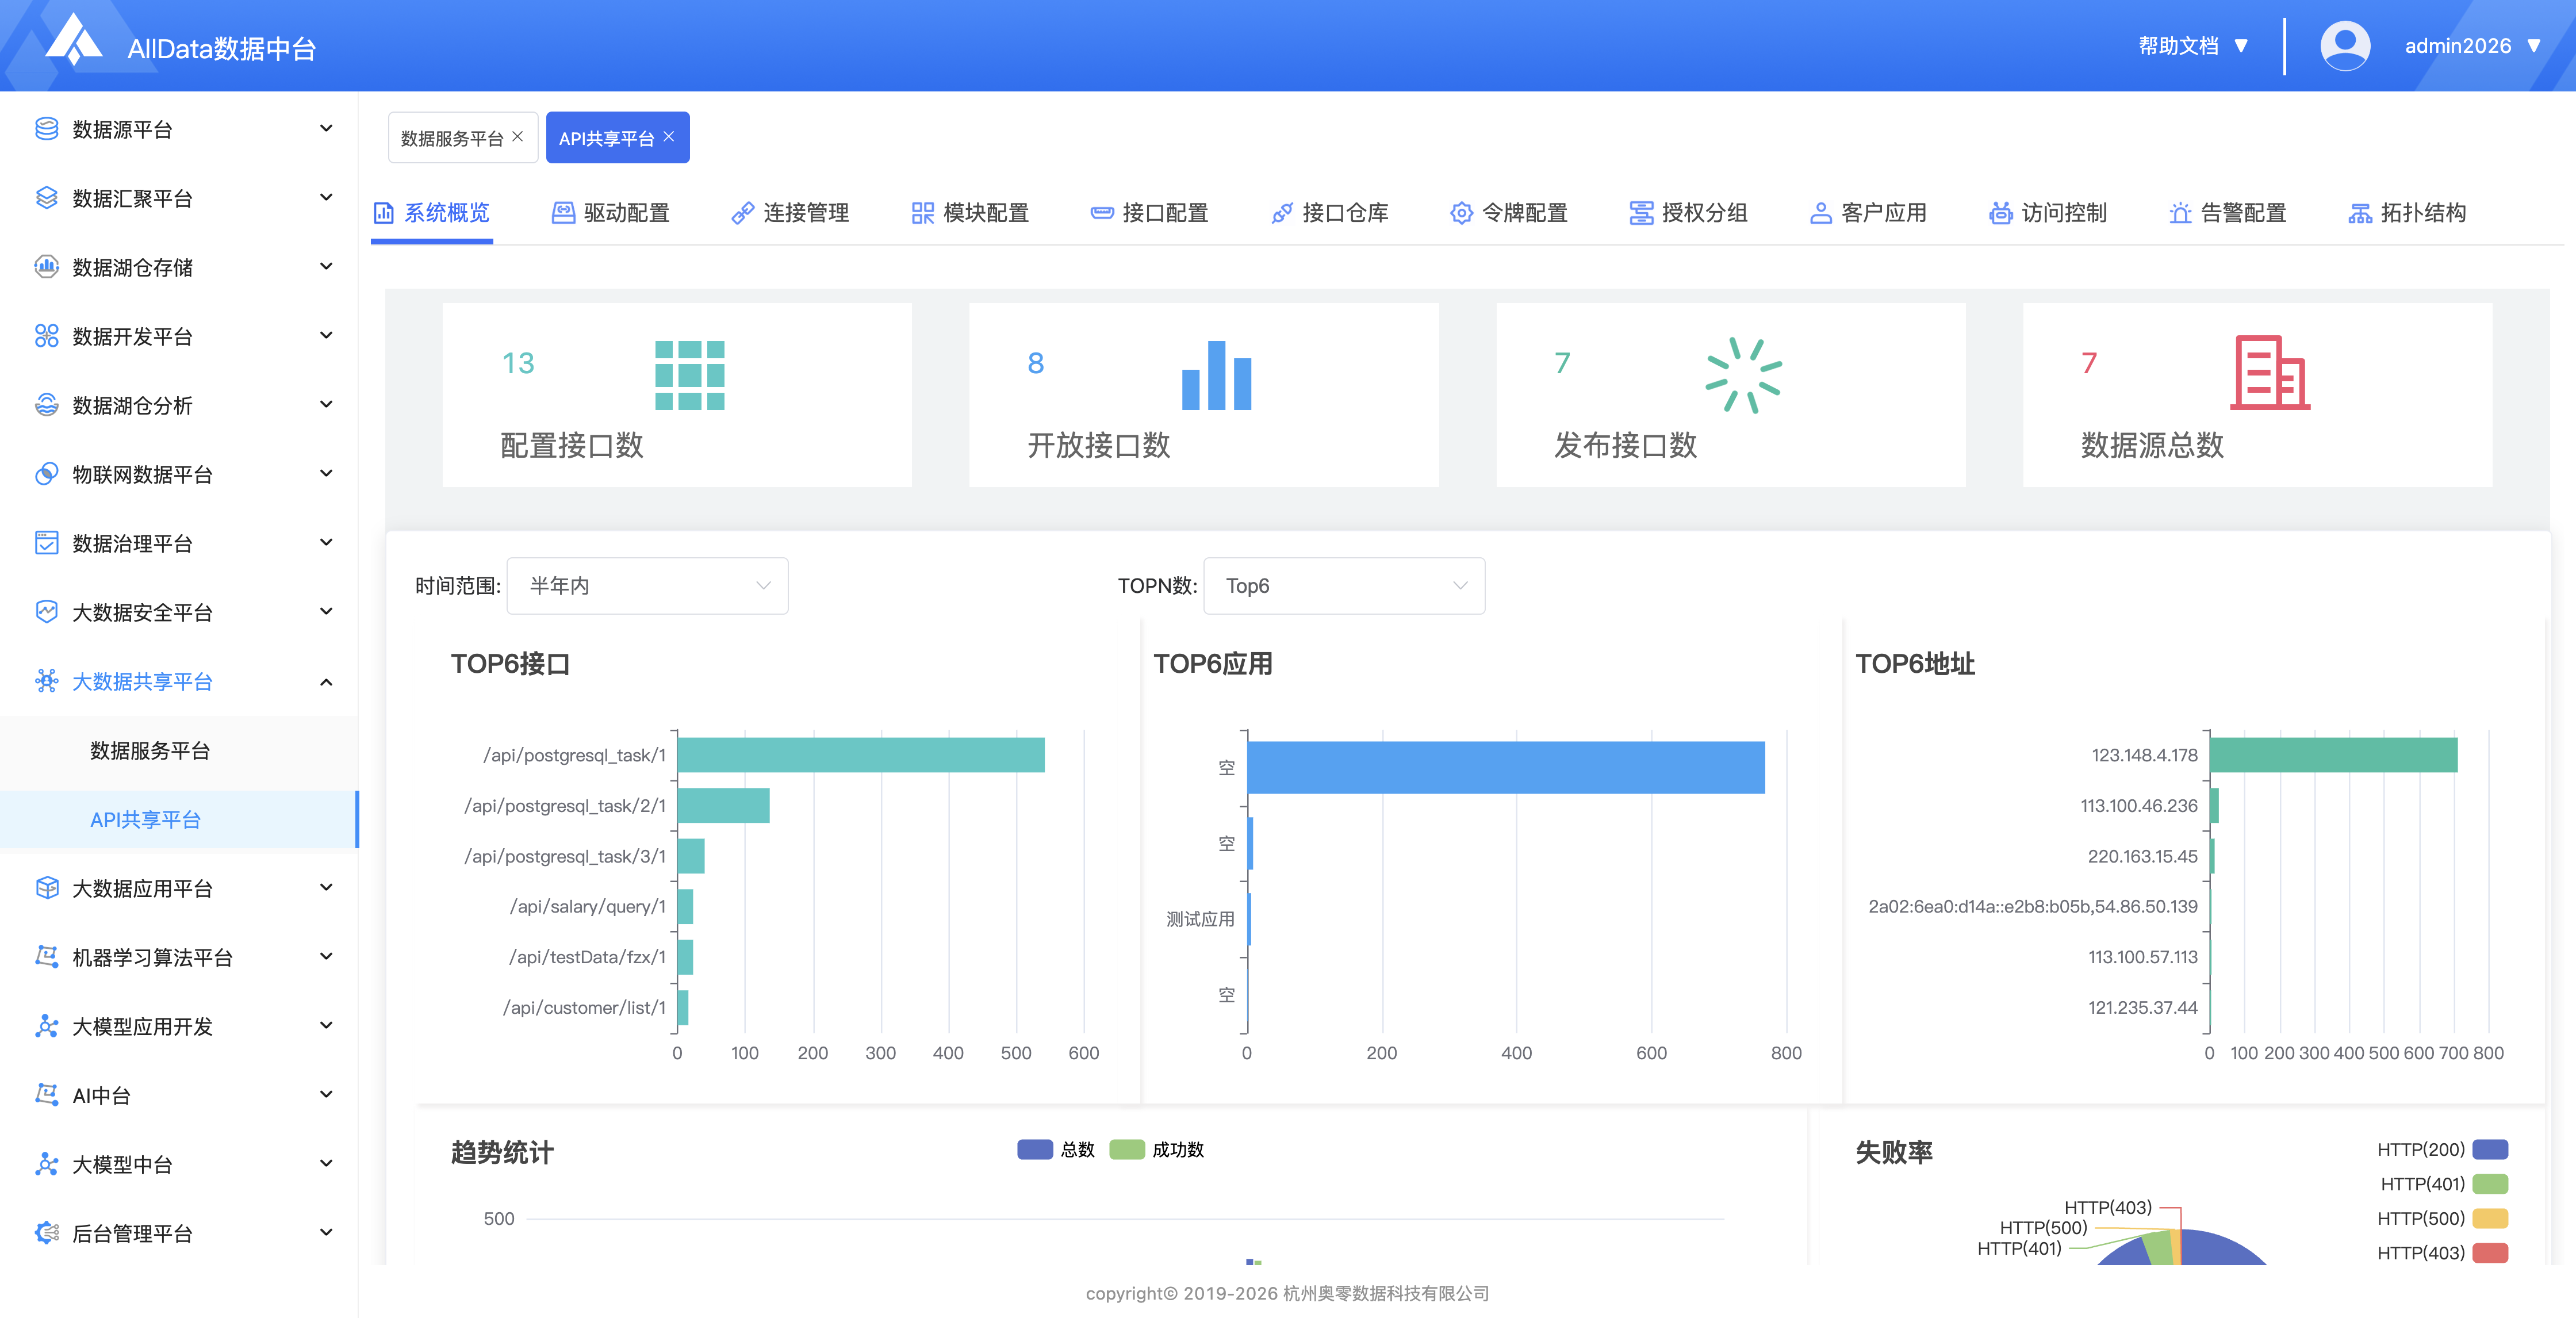Click the 大数据应用平台 cube icon

[46, 888]
